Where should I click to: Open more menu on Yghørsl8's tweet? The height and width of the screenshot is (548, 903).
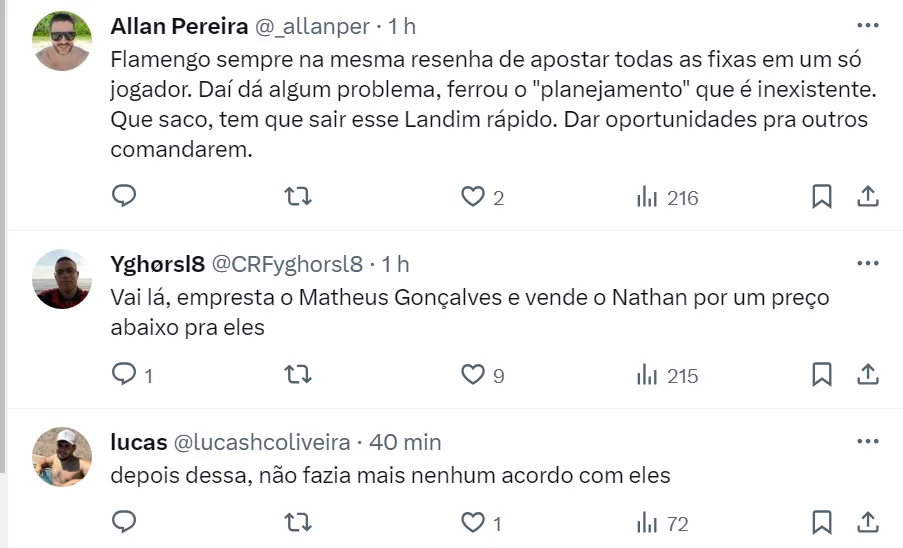coord(868,264)
